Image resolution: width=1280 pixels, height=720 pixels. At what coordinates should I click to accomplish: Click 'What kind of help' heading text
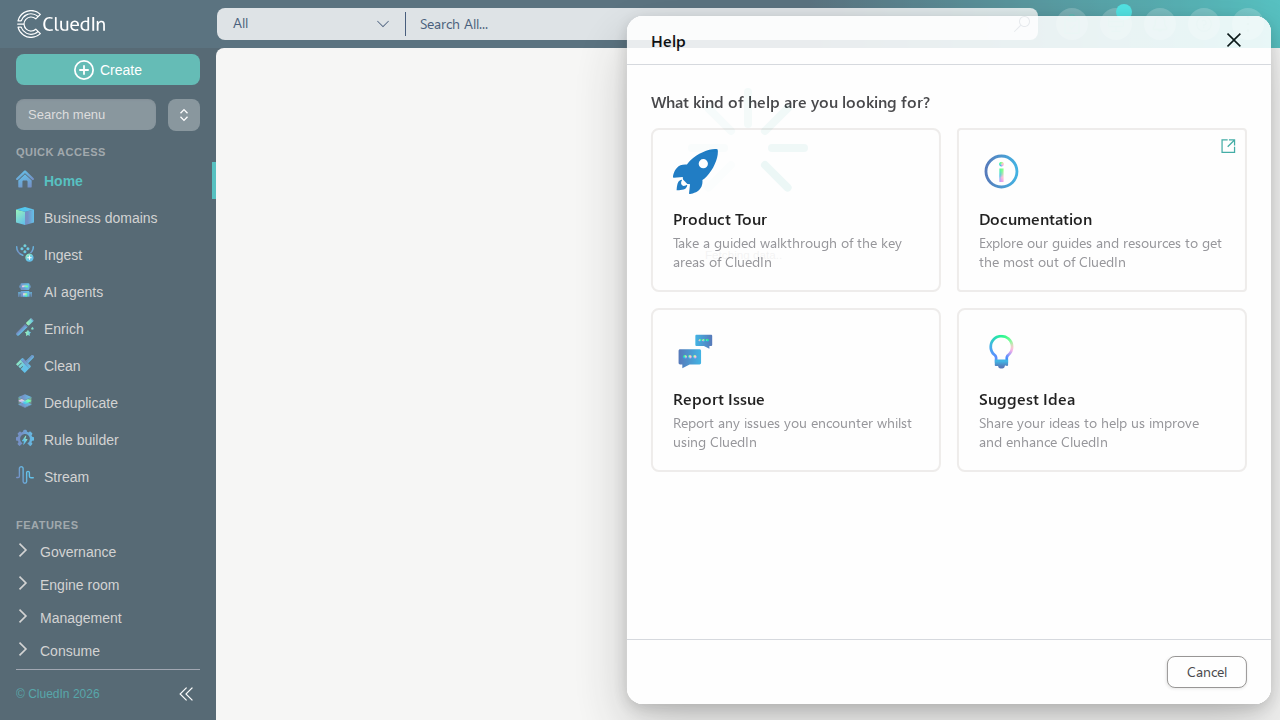point(790,102)
